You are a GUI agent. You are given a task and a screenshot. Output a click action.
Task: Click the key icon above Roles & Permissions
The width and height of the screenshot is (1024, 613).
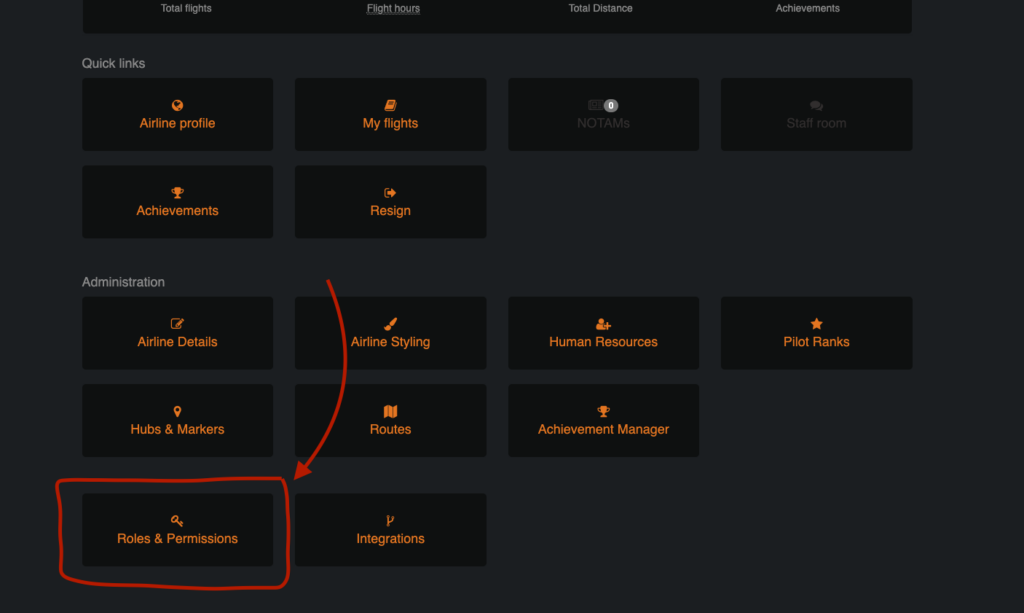click(177, 520)
